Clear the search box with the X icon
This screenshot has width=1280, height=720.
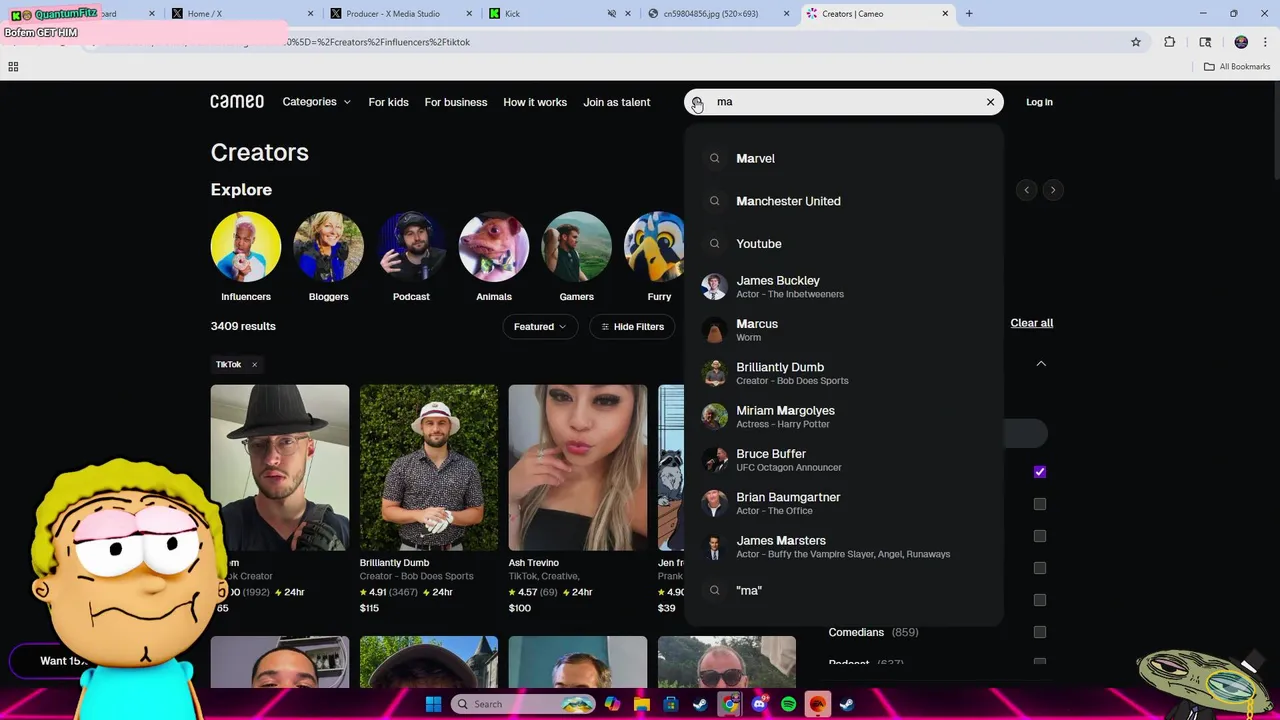click(990, 102)
